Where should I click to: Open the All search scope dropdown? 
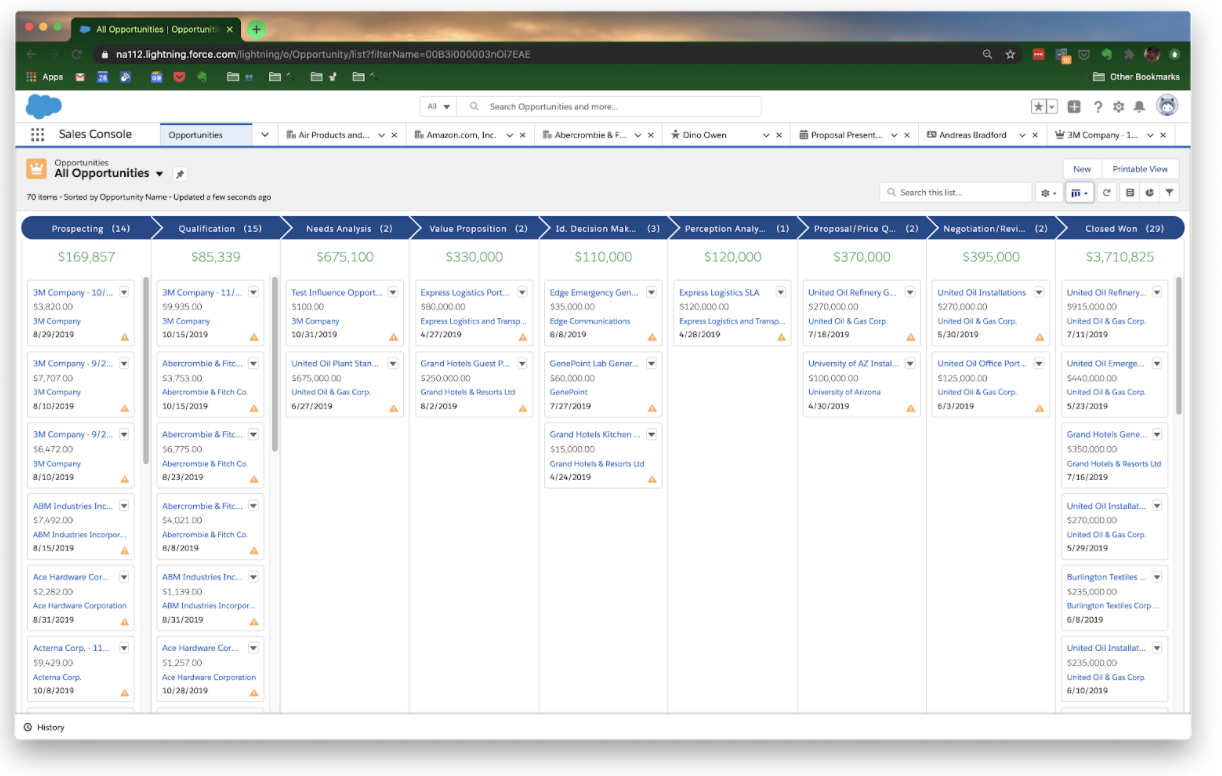coord(439,106)
